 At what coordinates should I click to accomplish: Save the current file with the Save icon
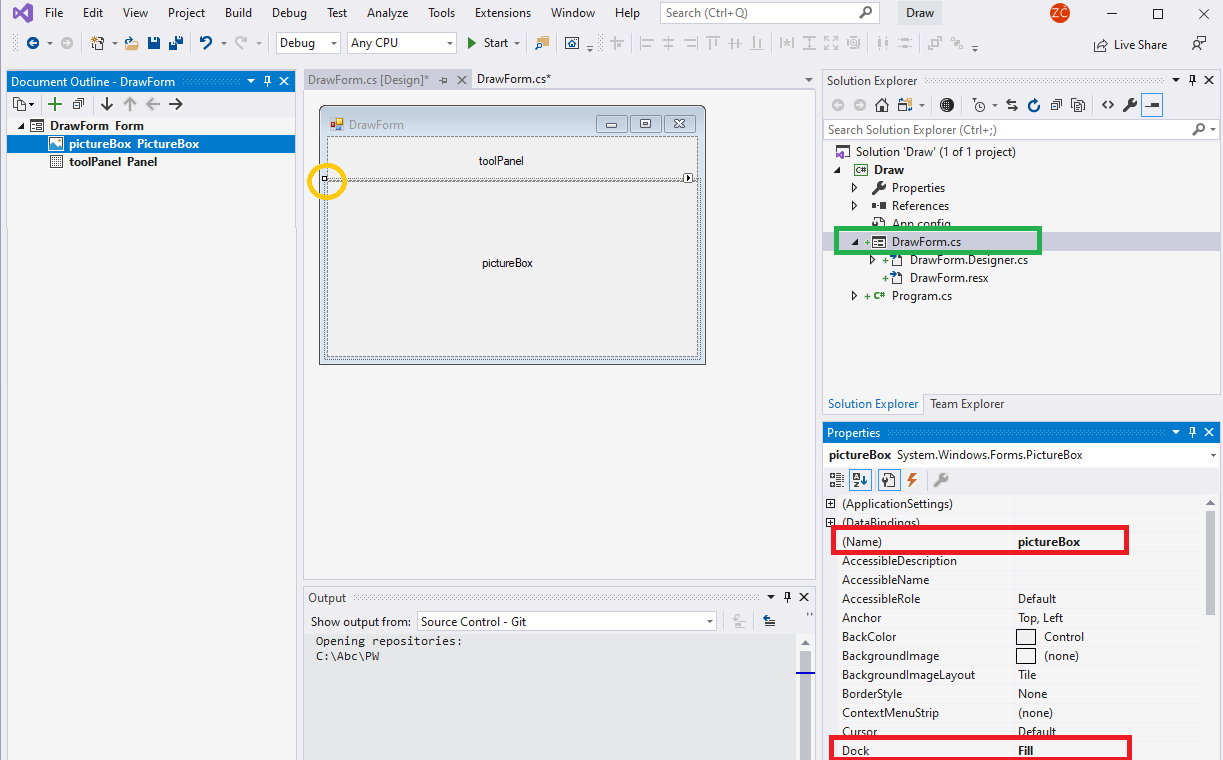tap(154, 43)
